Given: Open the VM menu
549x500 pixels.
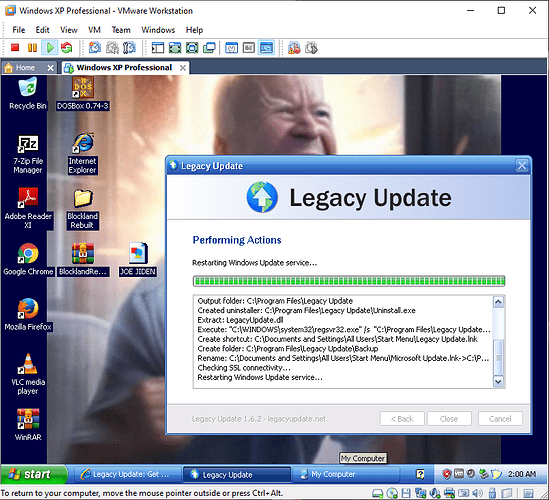Looking at the screenshot, I should click(x=94, y=30).
